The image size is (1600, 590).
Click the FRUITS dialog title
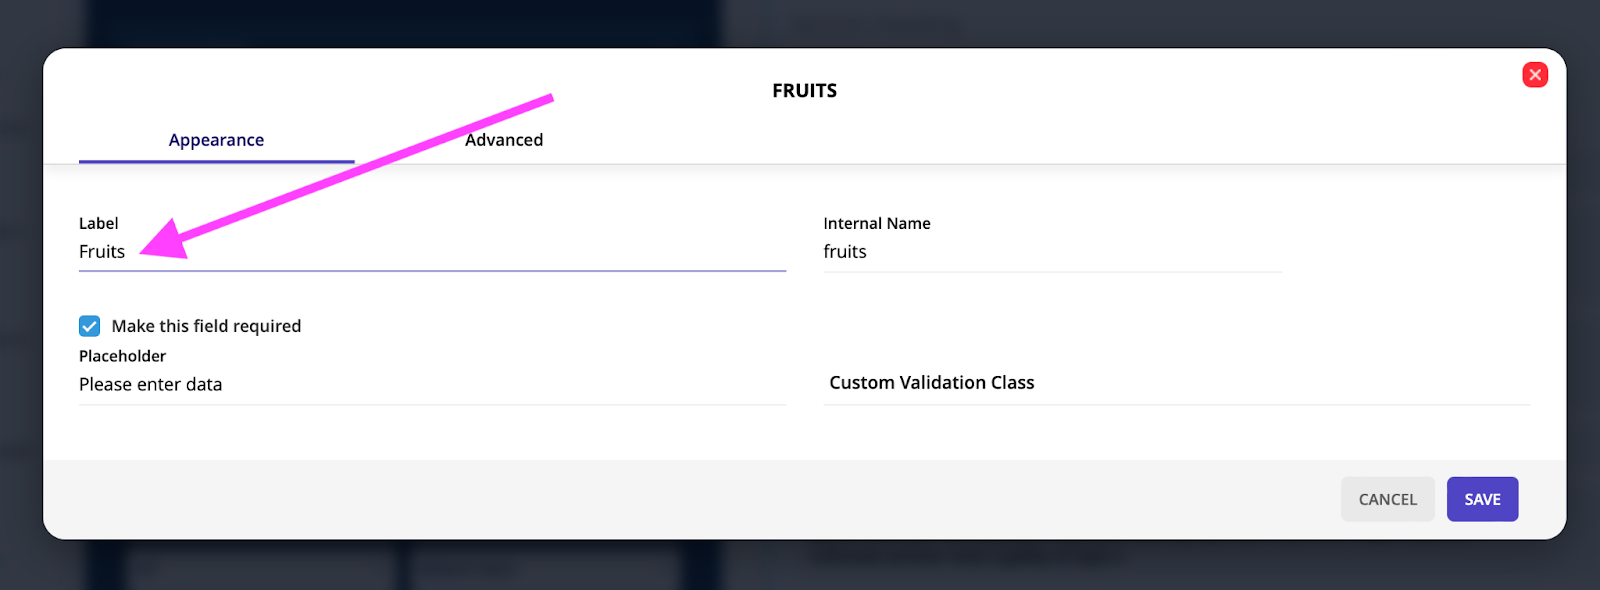pyautogui.click(x=804, y=91)
